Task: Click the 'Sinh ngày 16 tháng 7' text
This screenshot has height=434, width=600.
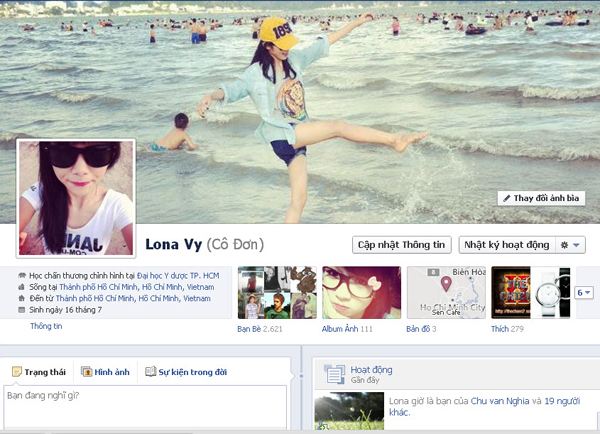Action: pos(65,310)
